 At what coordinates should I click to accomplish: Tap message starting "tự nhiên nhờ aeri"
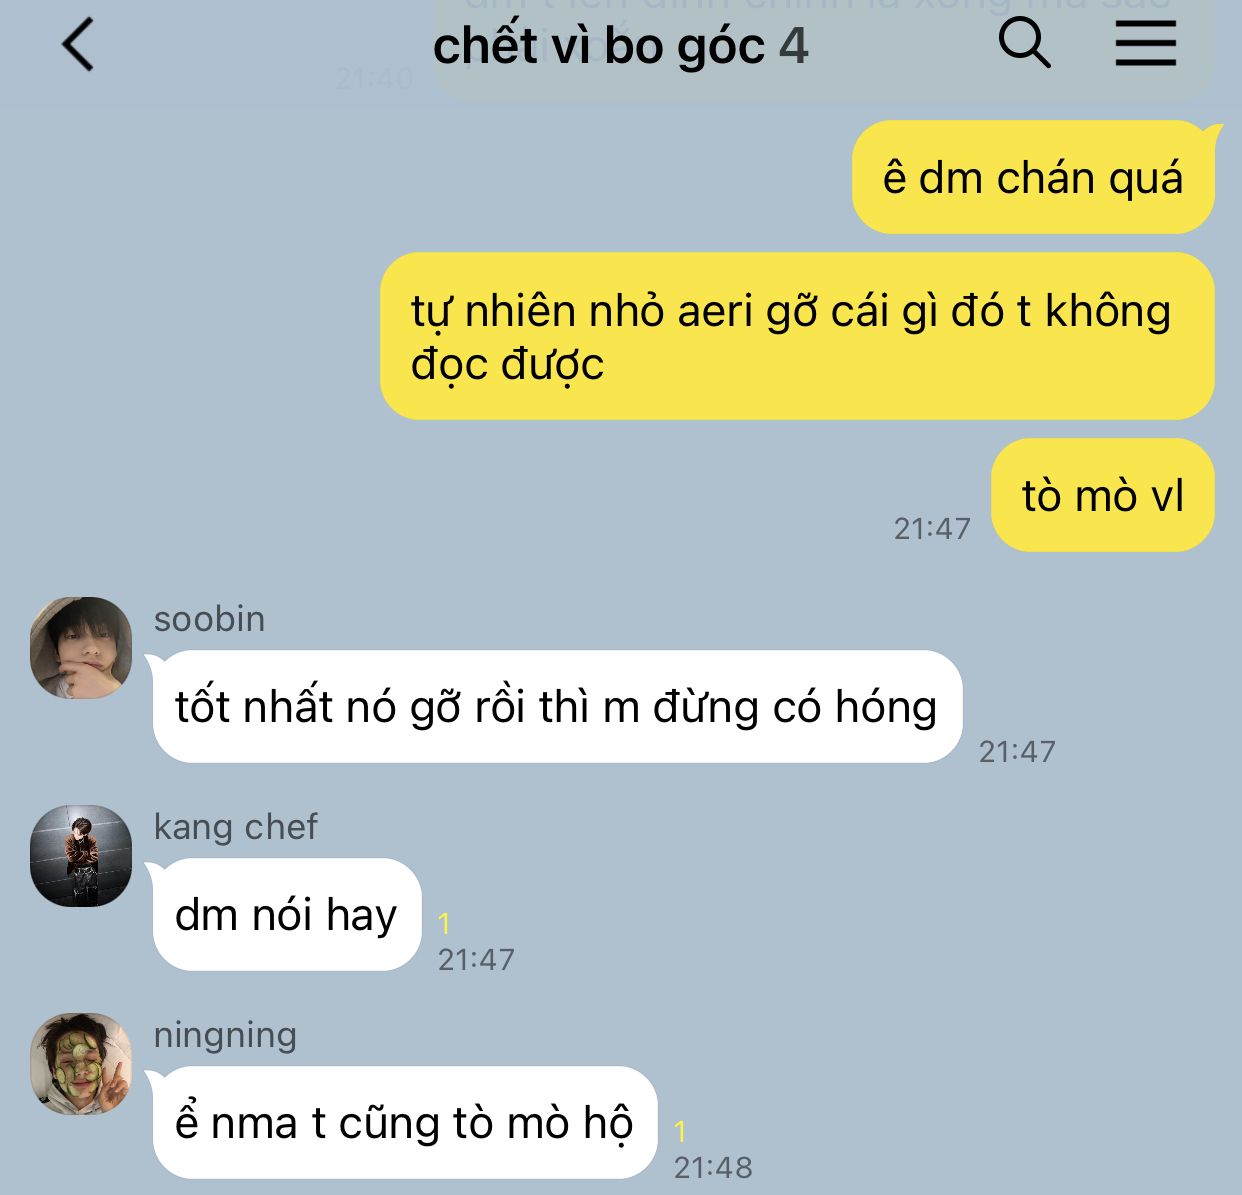(797, 336)
